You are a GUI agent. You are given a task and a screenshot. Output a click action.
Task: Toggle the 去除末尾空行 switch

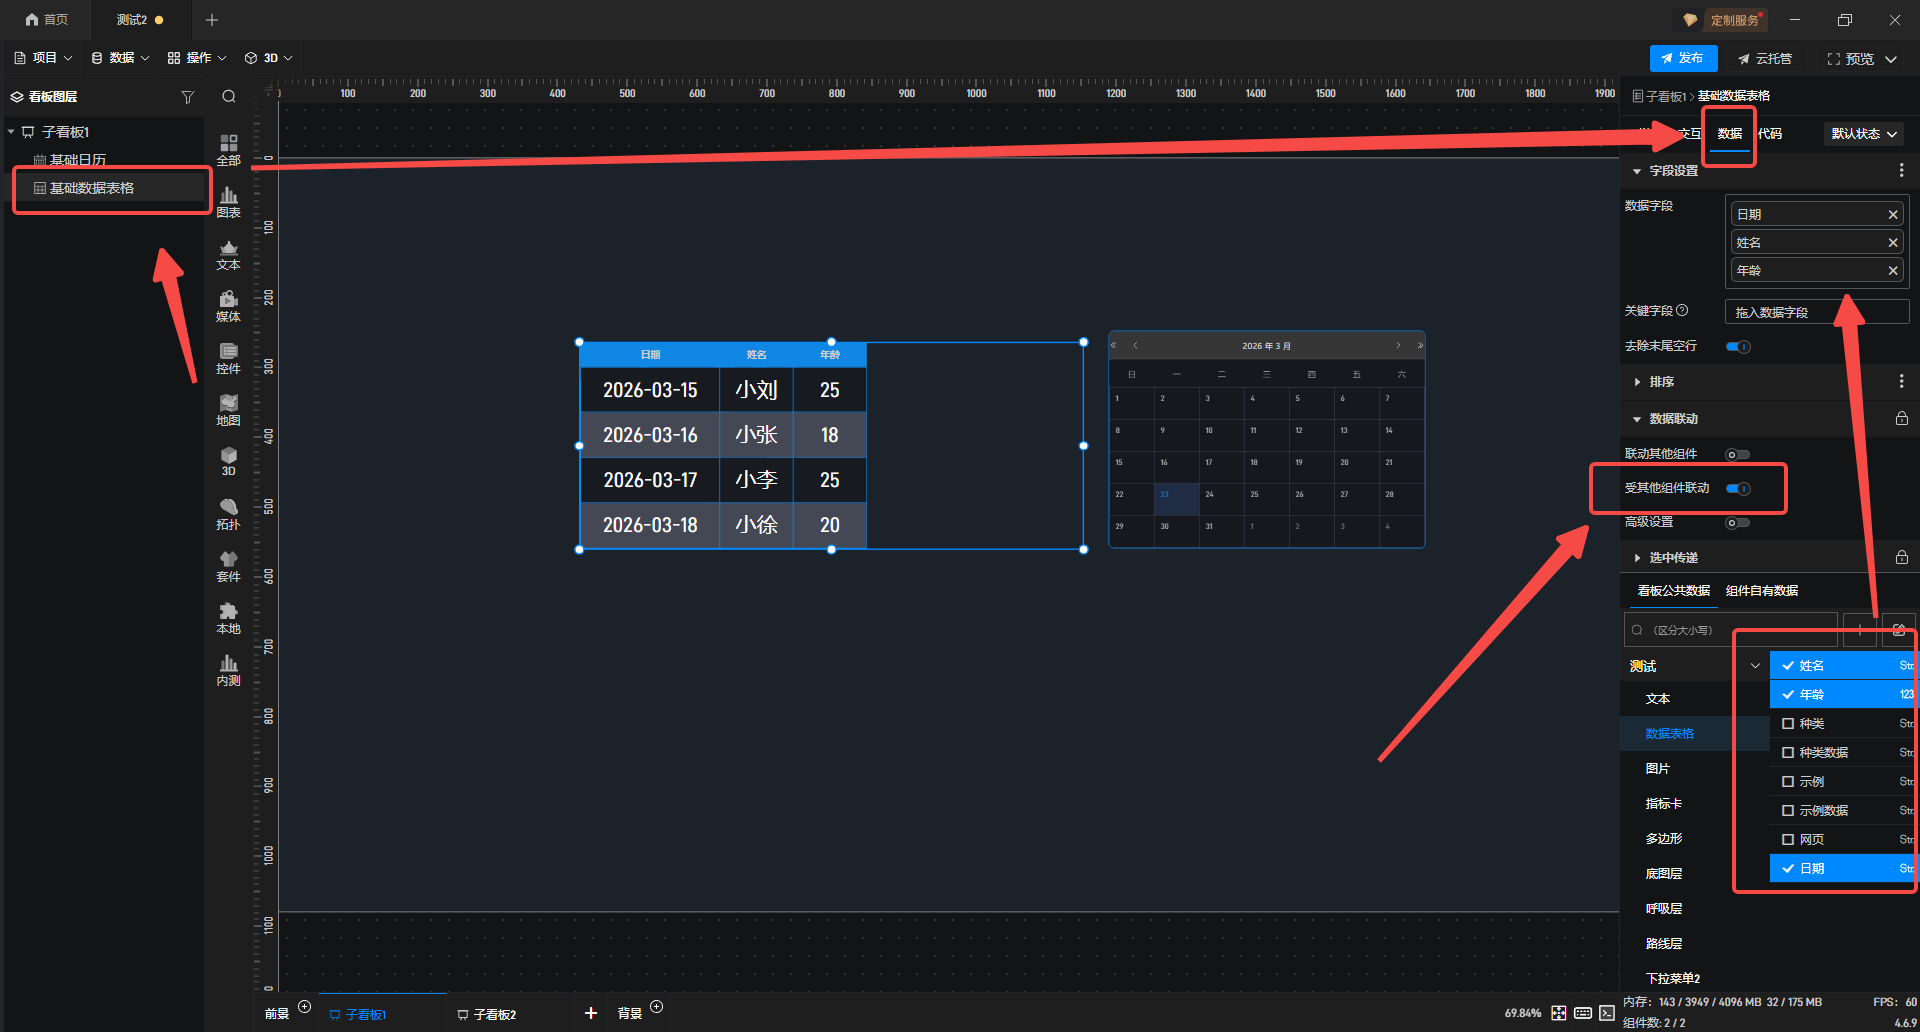pyautogui.click(x=1738, y=347)
